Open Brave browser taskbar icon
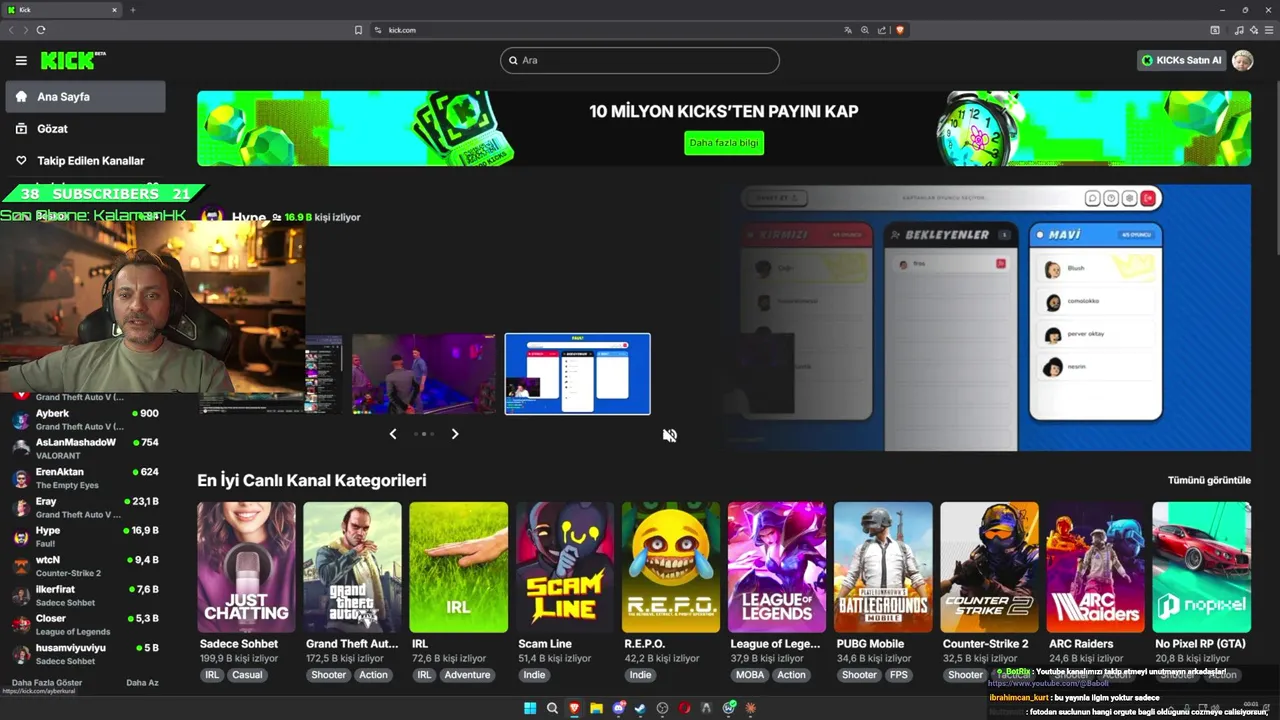1280x720 pixels. point(574,708)
